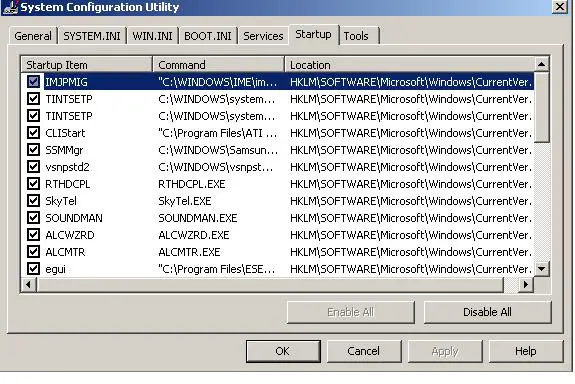
Task: Open the SYSTEM.INI tab
Action: (92, 36)
